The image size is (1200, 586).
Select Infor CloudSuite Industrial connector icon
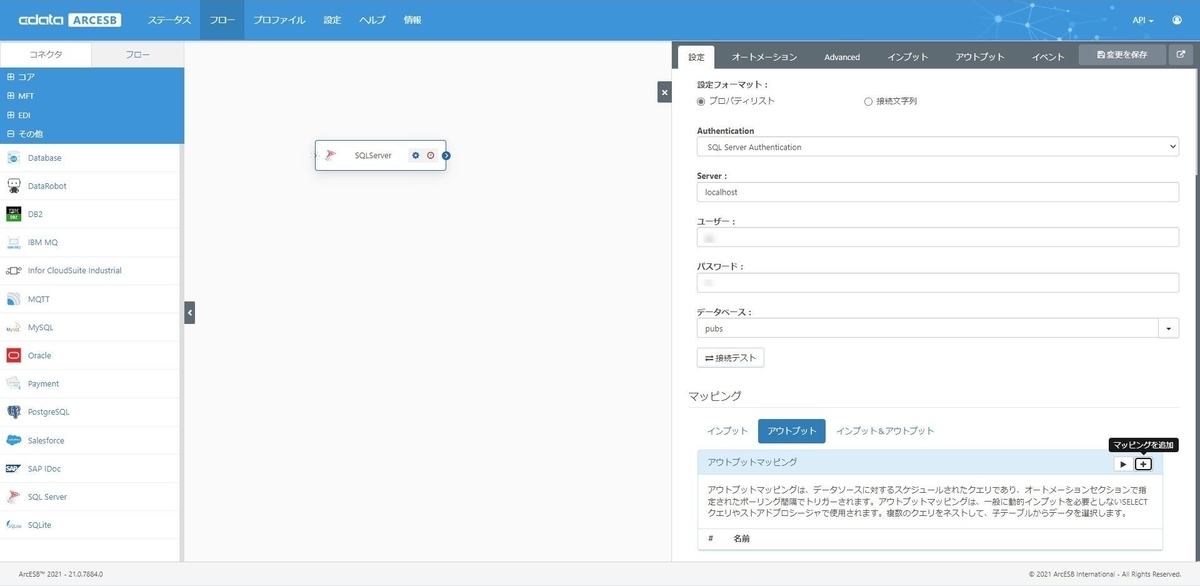coord(14,271)
